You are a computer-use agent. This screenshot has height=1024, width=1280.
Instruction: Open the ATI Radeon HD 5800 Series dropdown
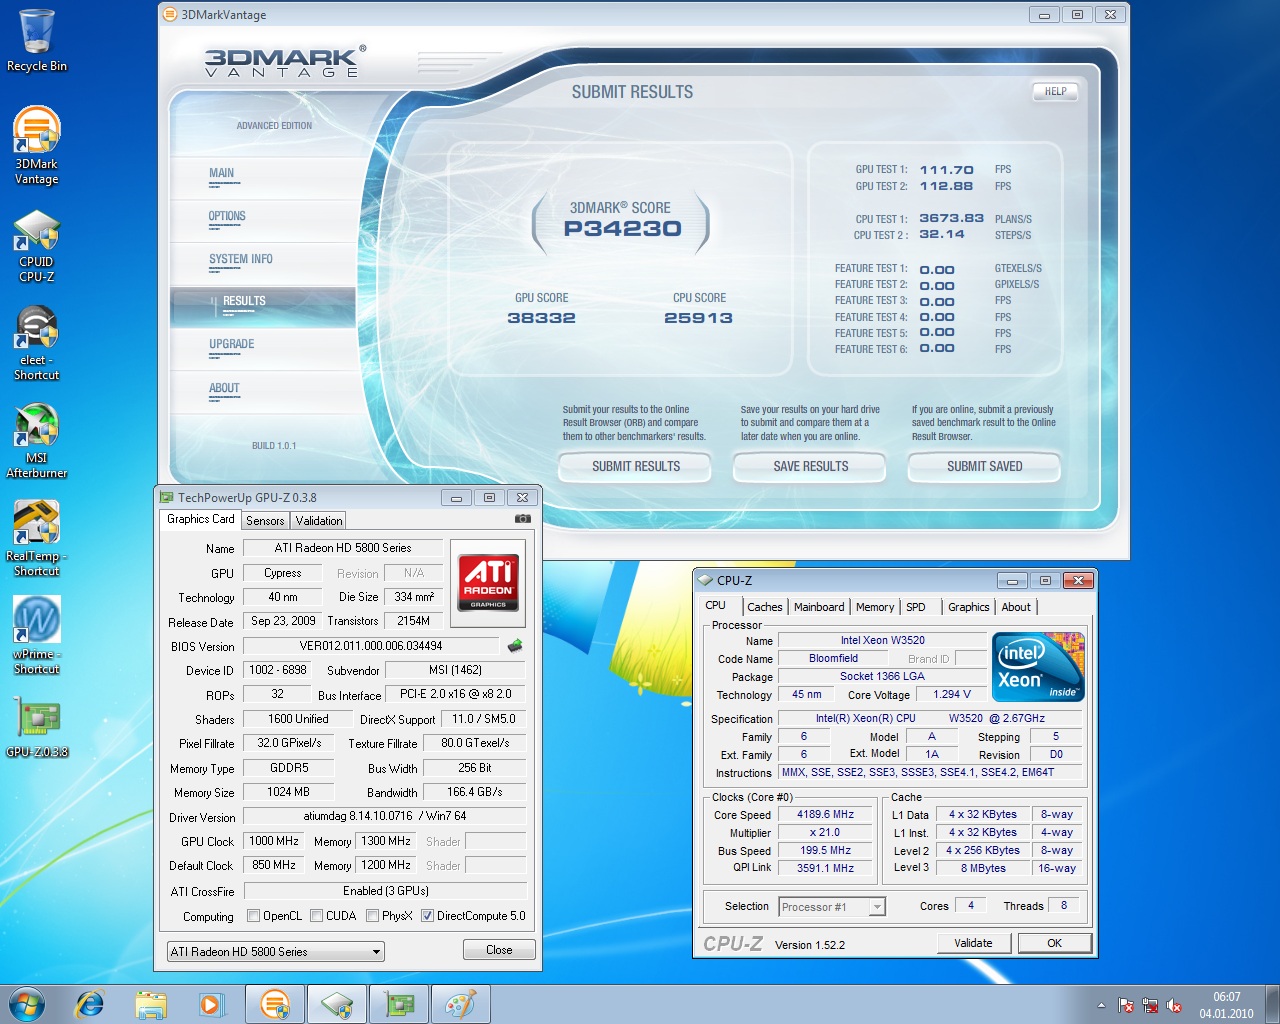pos(275,951)
